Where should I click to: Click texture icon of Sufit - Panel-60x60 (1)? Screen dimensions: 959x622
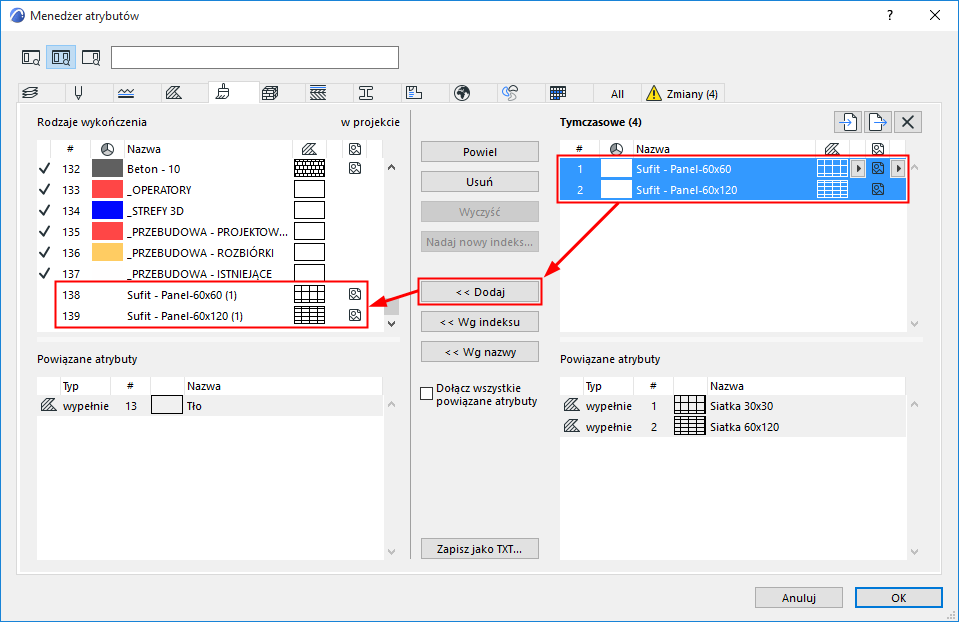pos(355,294)
